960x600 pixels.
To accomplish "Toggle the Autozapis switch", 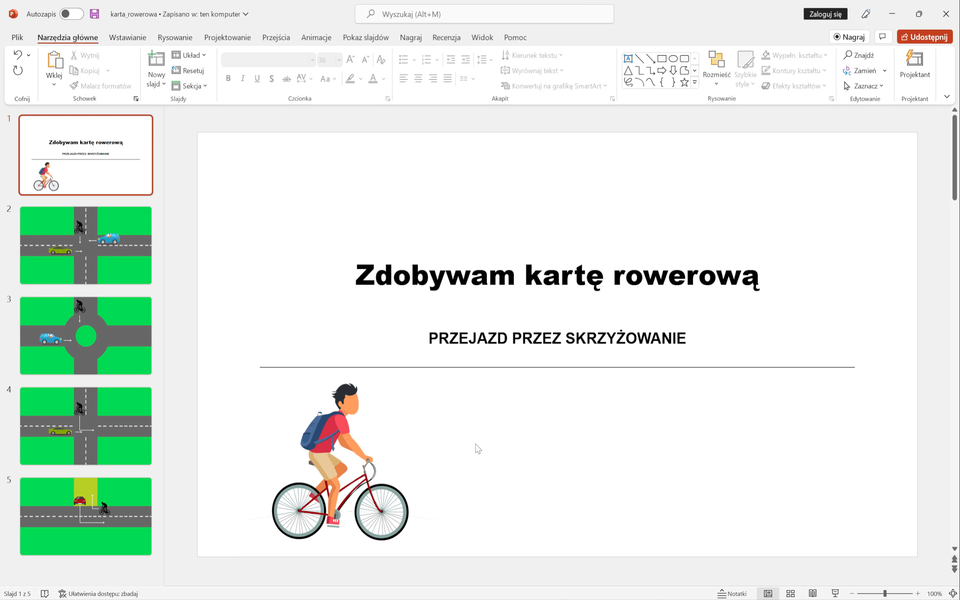I will (71, 14).
